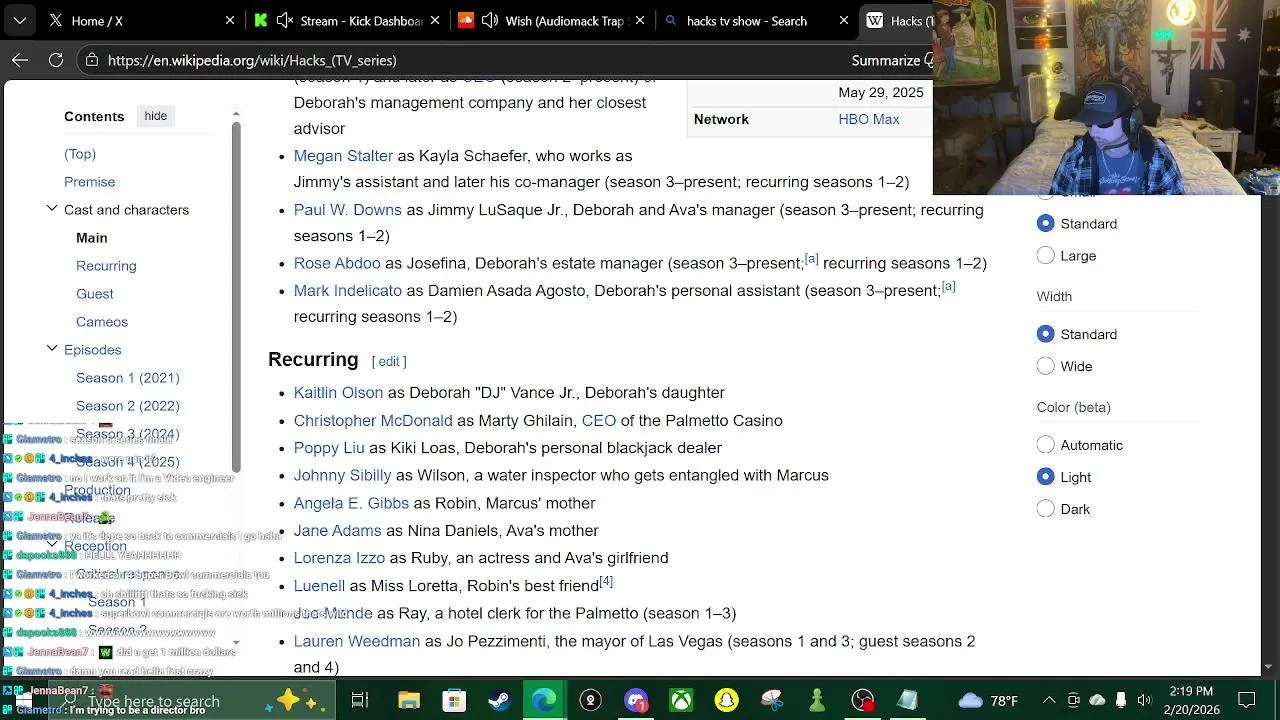Open Paul W. Downs article link
This screenshot has height=720, width=1280.
click(347, 210)
